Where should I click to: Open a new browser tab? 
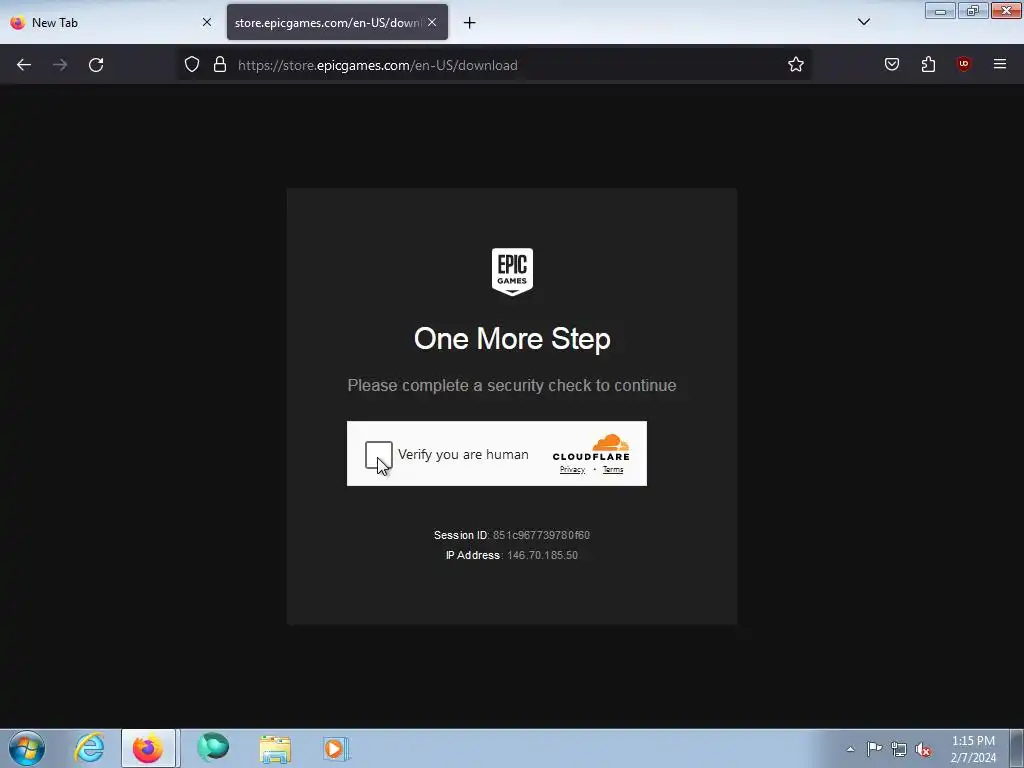click(470, 23)
